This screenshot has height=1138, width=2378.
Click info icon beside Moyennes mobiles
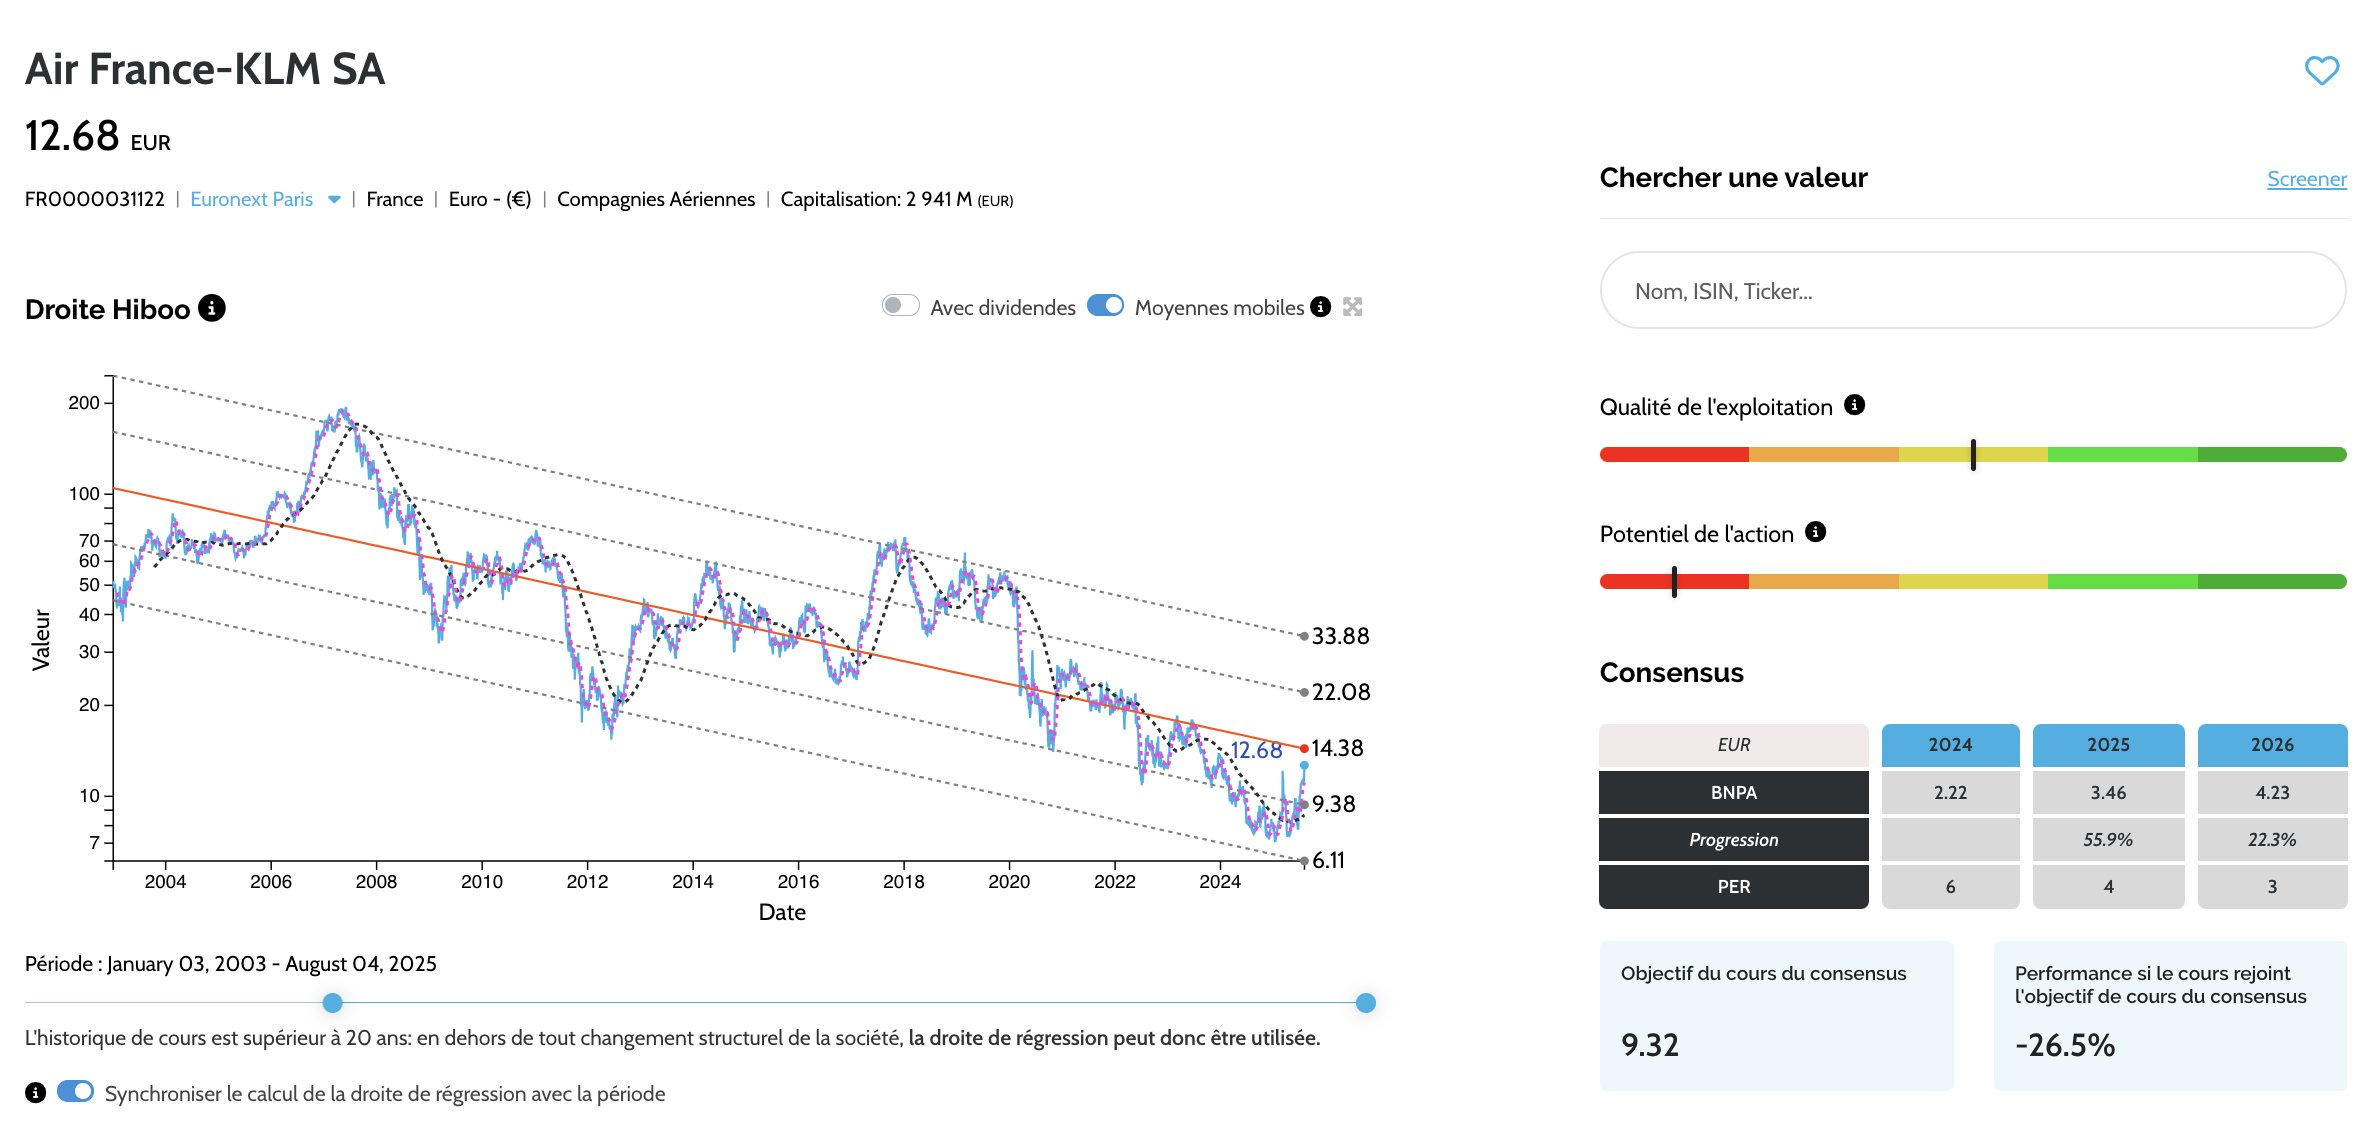point(1320,307)
